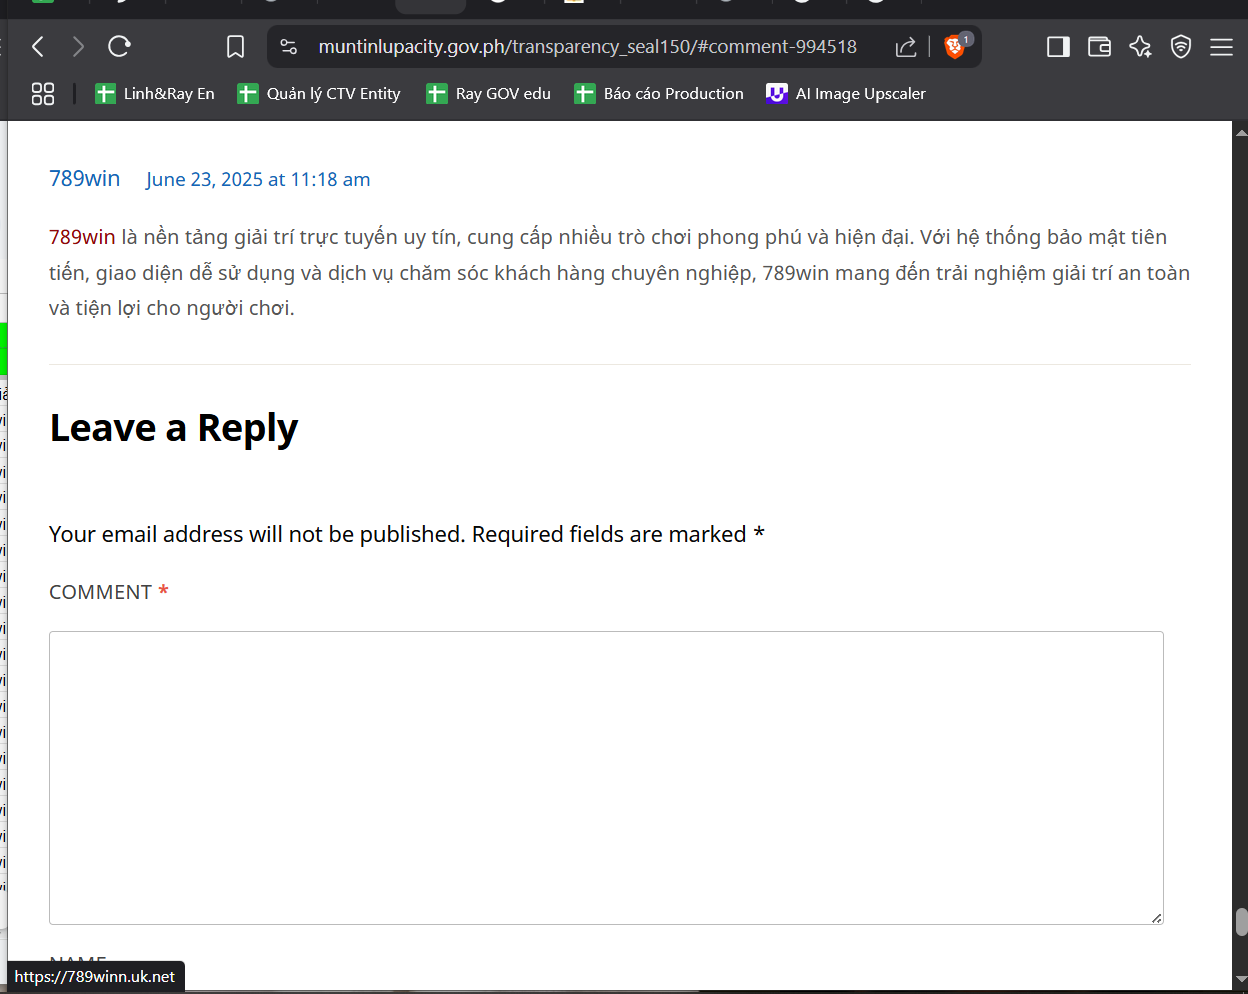Toggle the browser sidebar panel
1248x994 pixels.
coord(1058,47)
